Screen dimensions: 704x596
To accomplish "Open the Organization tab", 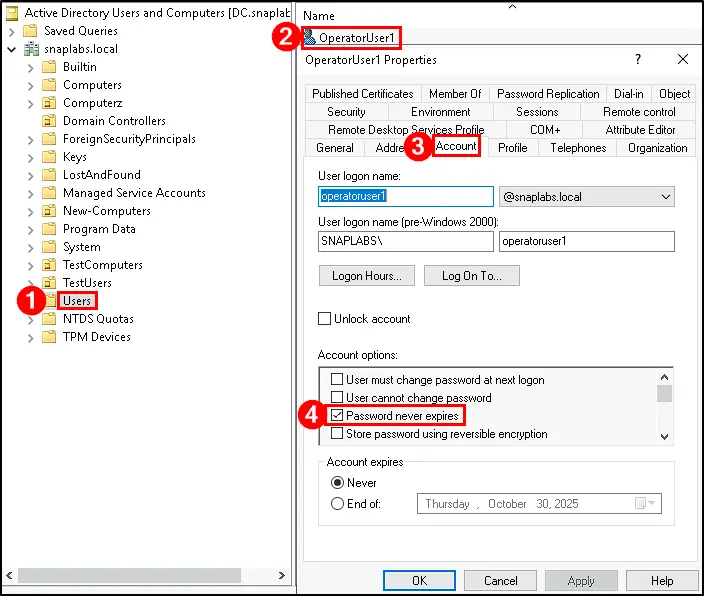I will pyautogui.click(x=657, y=148).
